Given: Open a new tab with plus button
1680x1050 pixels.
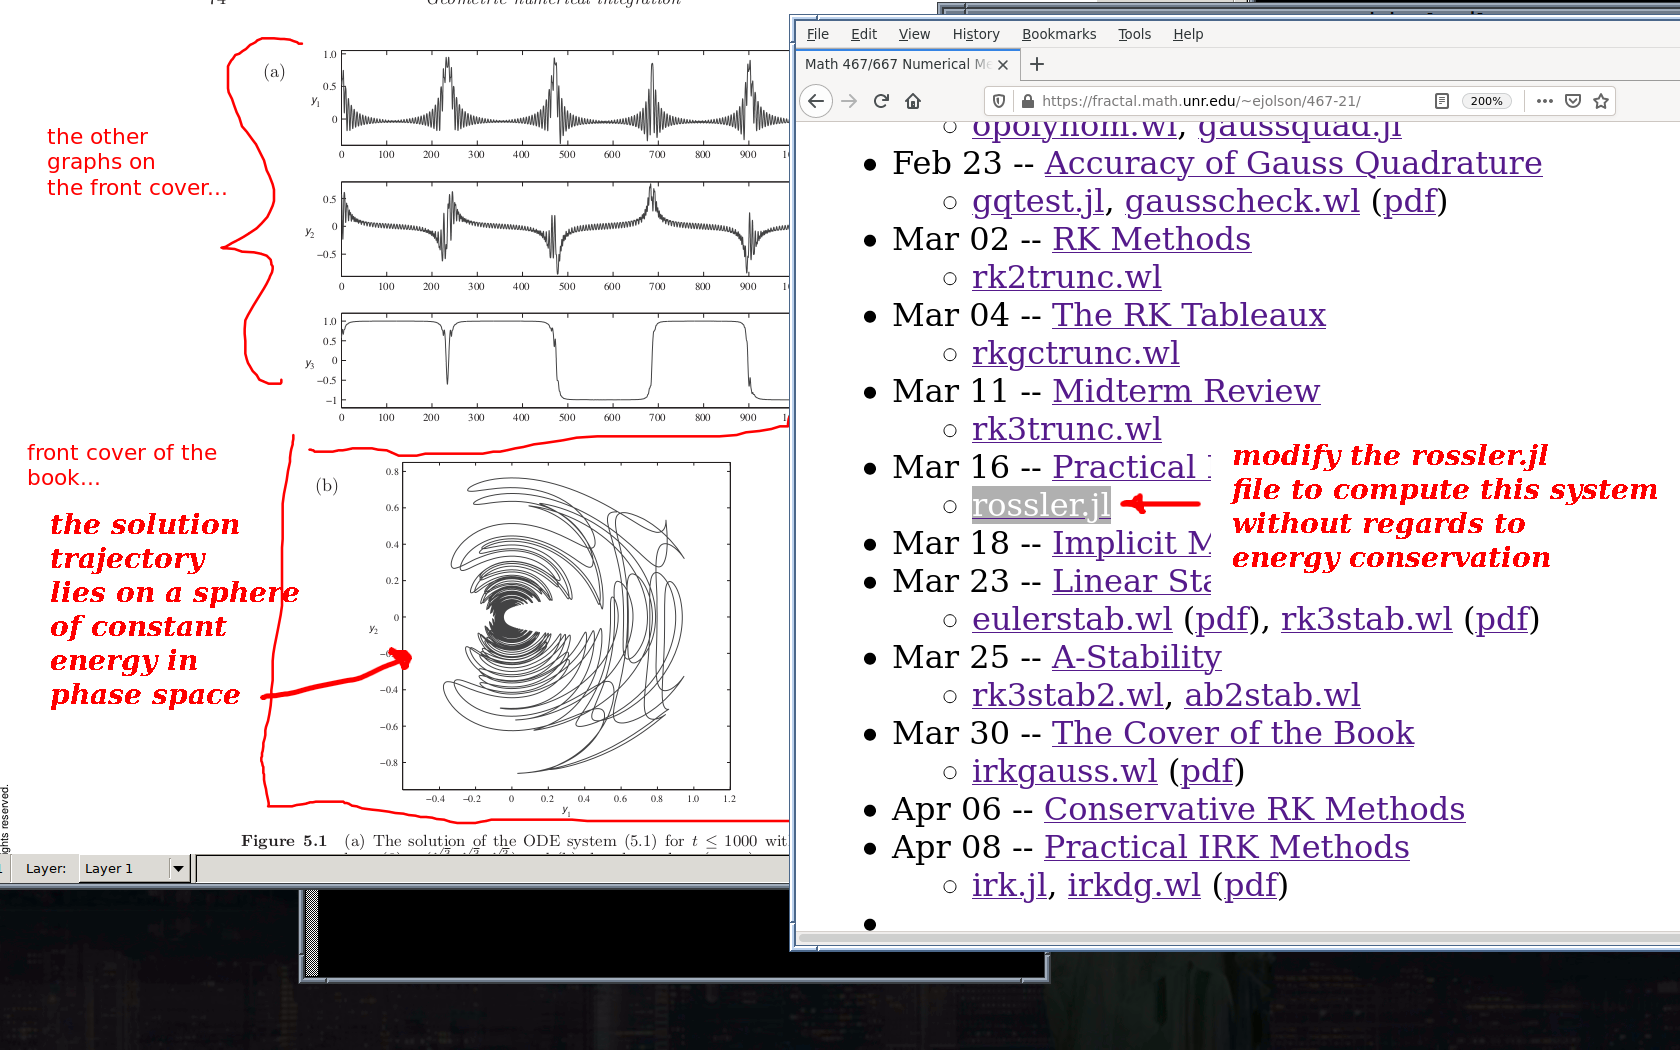Looking at the screenshot, I should 1037,64.
